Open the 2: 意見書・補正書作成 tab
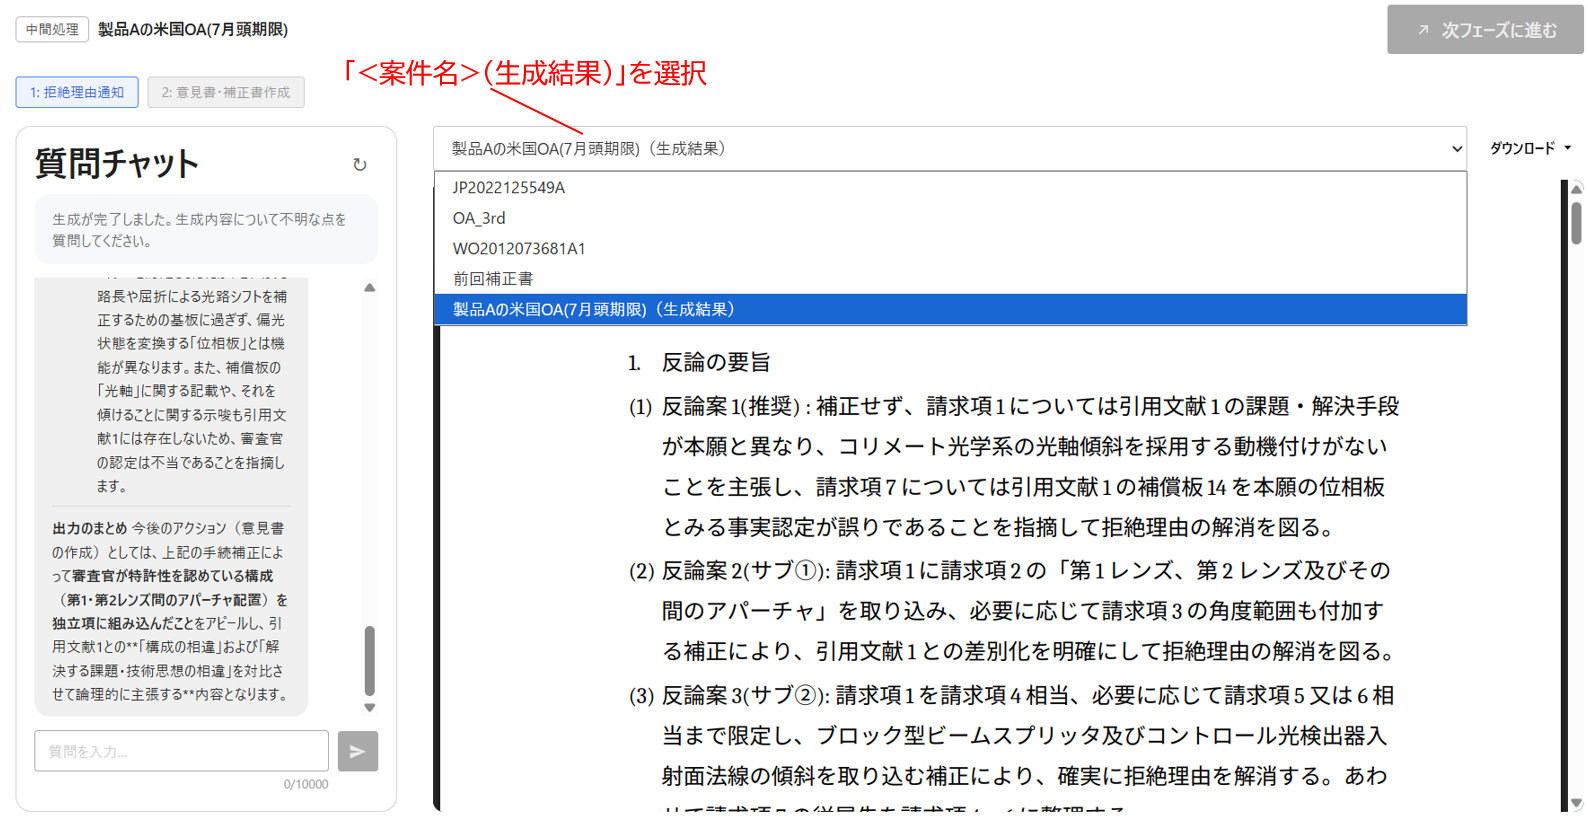Viewport: 1588px width, 832px height. [226, 92]
